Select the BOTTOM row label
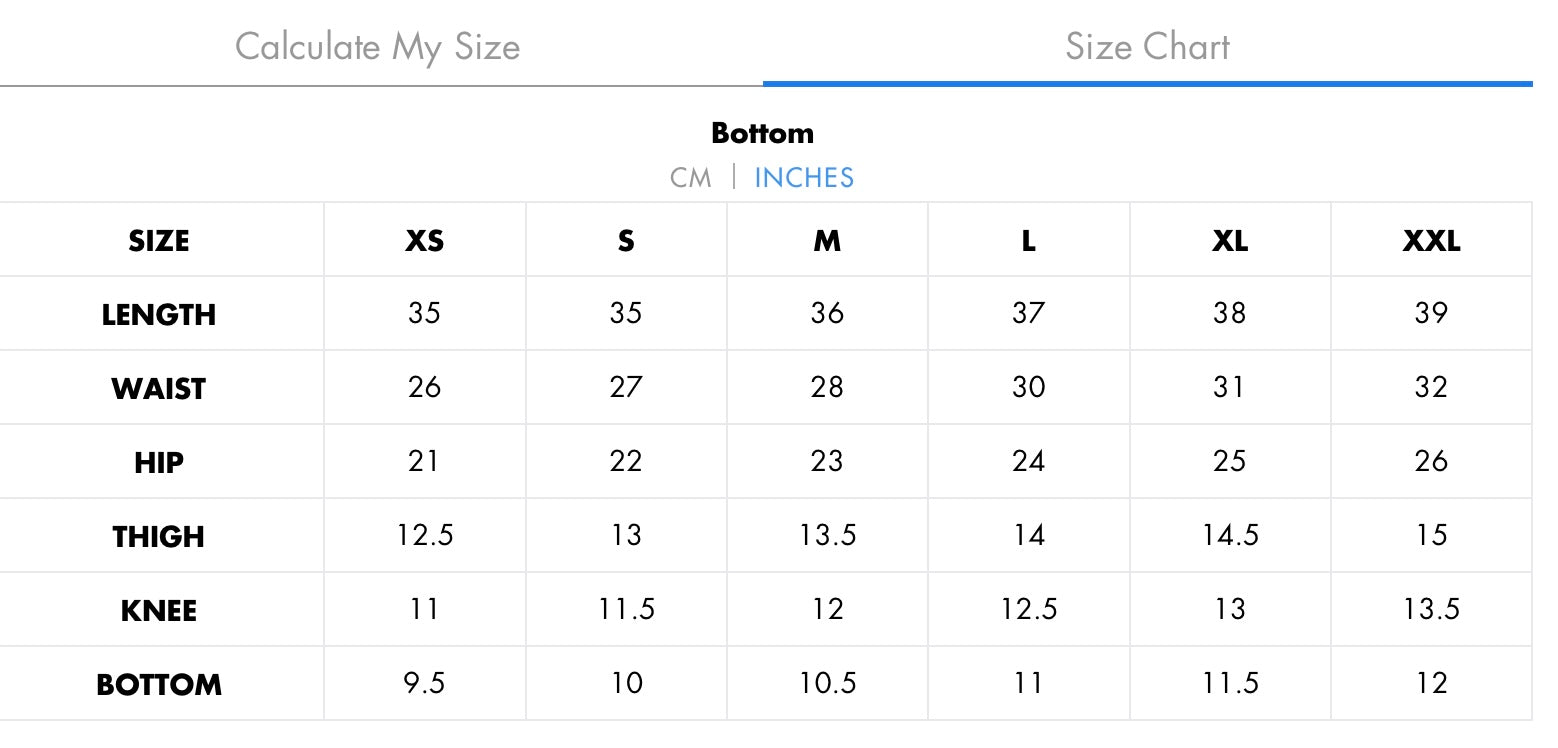 159,685
